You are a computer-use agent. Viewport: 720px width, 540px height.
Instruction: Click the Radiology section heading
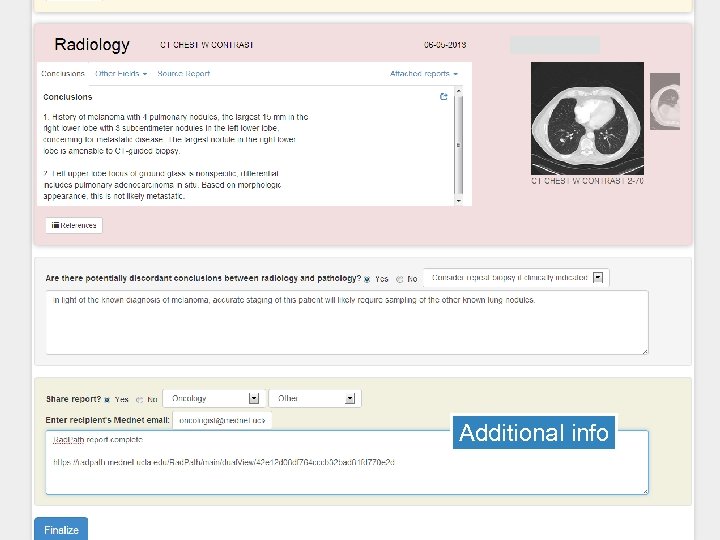(92, 45)
